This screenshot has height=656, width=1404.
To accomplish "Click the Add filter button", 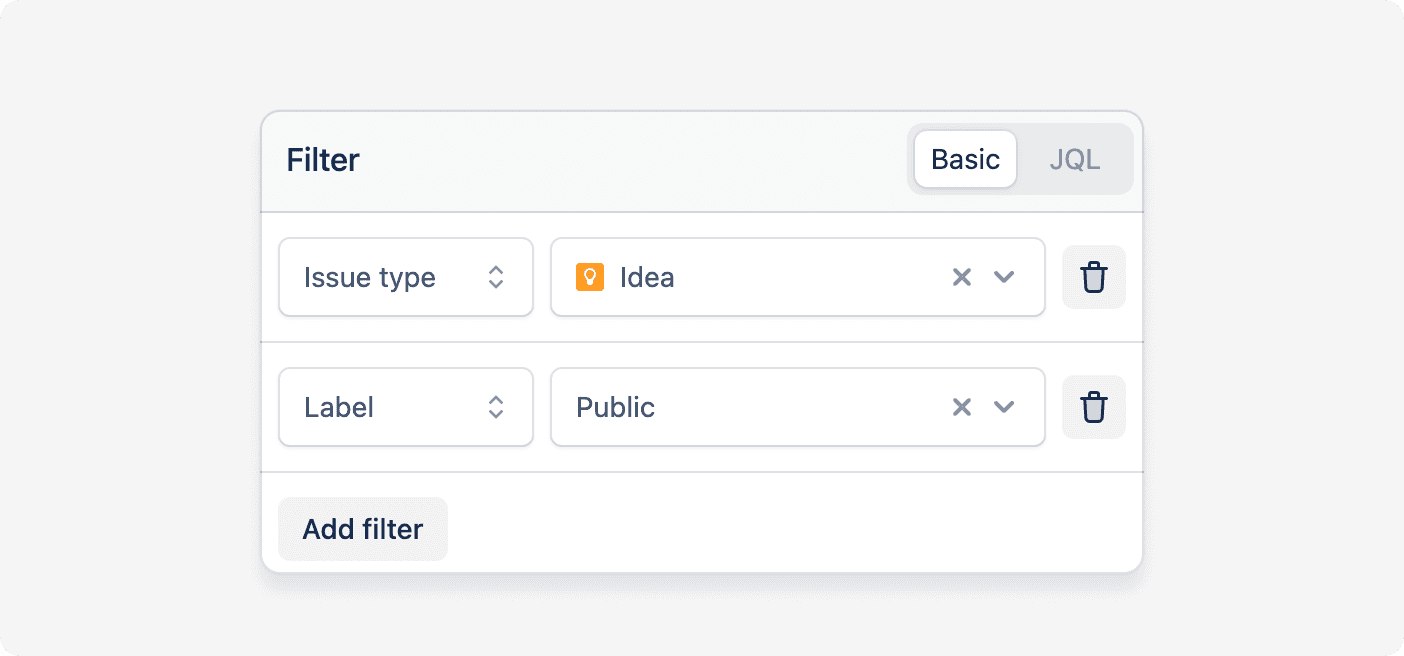I will (363, 529).
